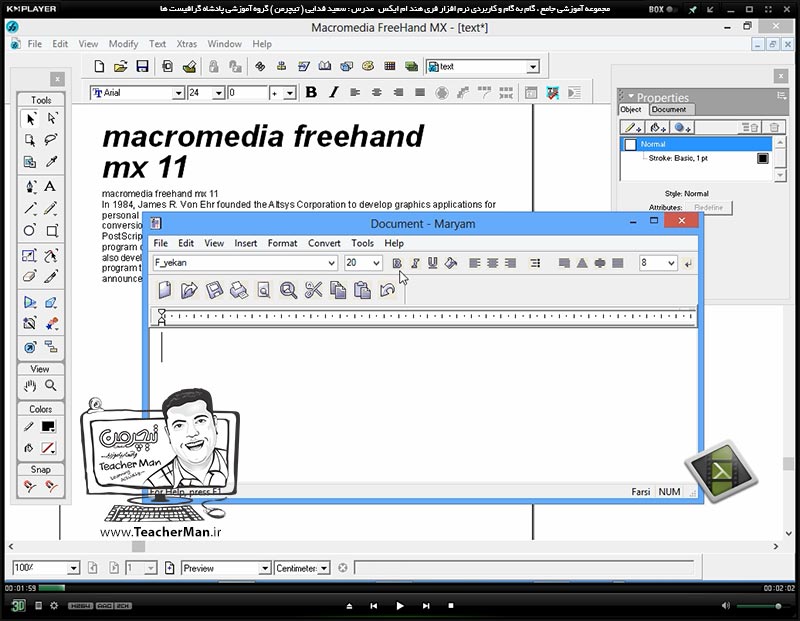Screen dimensions: 800x621
Task: Select the Rectangle tool
Action: click(x=52, y=231)
